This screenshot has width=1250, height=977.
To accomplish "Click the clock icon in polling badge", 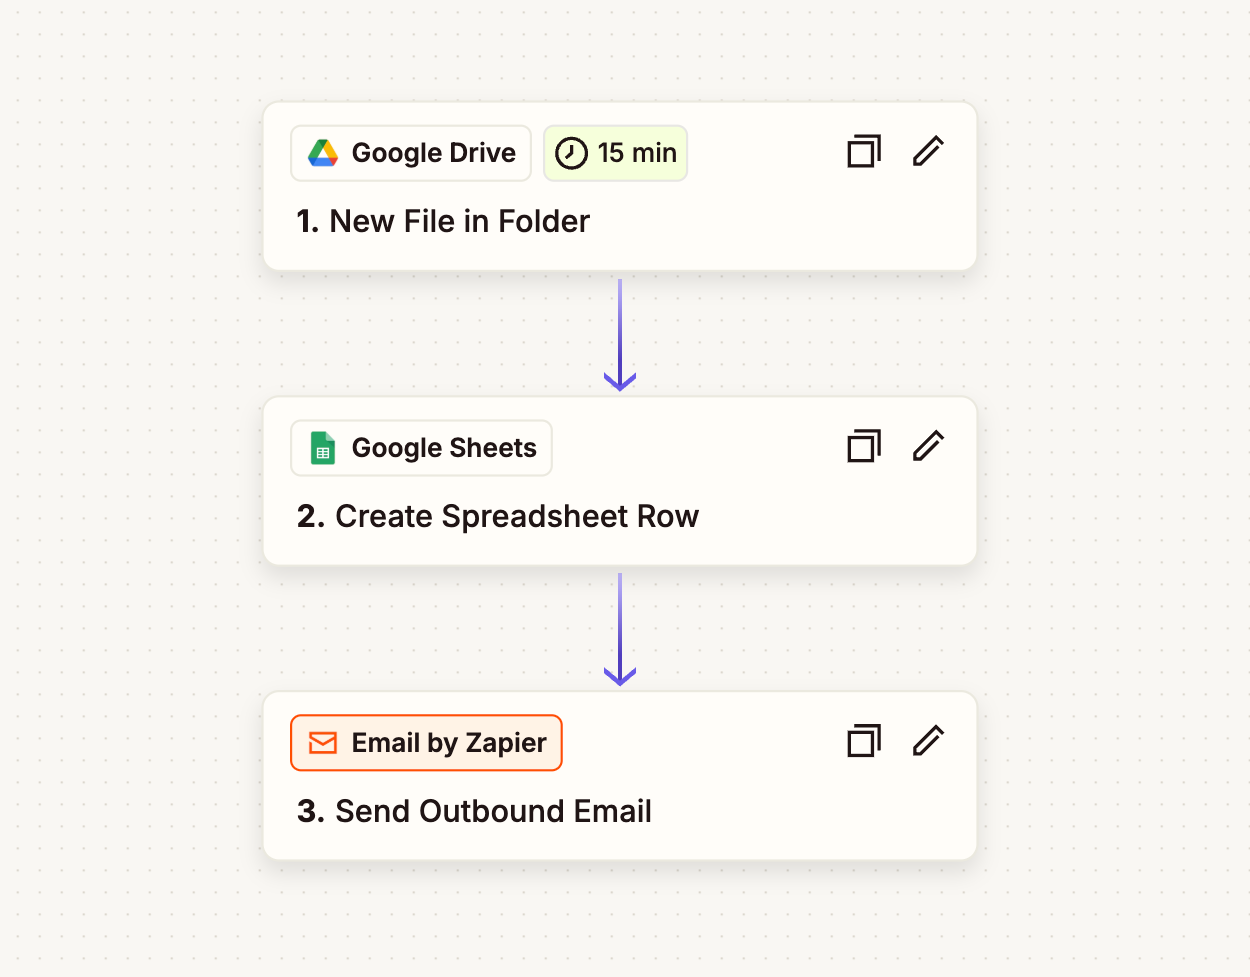I will tap(571, 153).
